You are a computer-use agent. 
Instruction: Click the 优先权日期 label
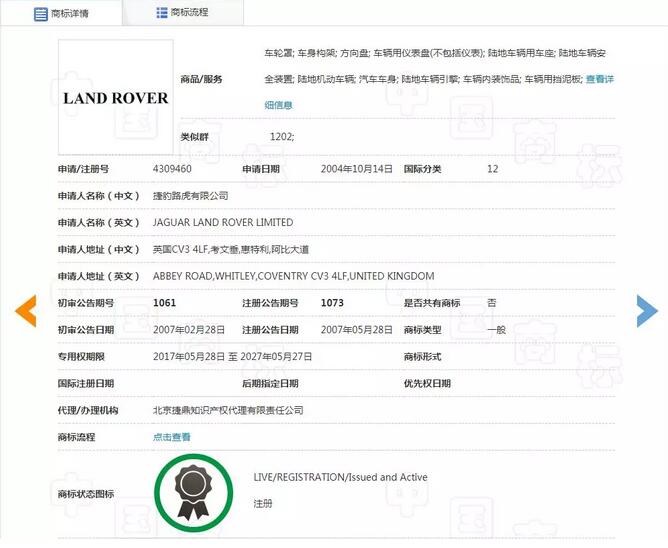pos(427,384)
